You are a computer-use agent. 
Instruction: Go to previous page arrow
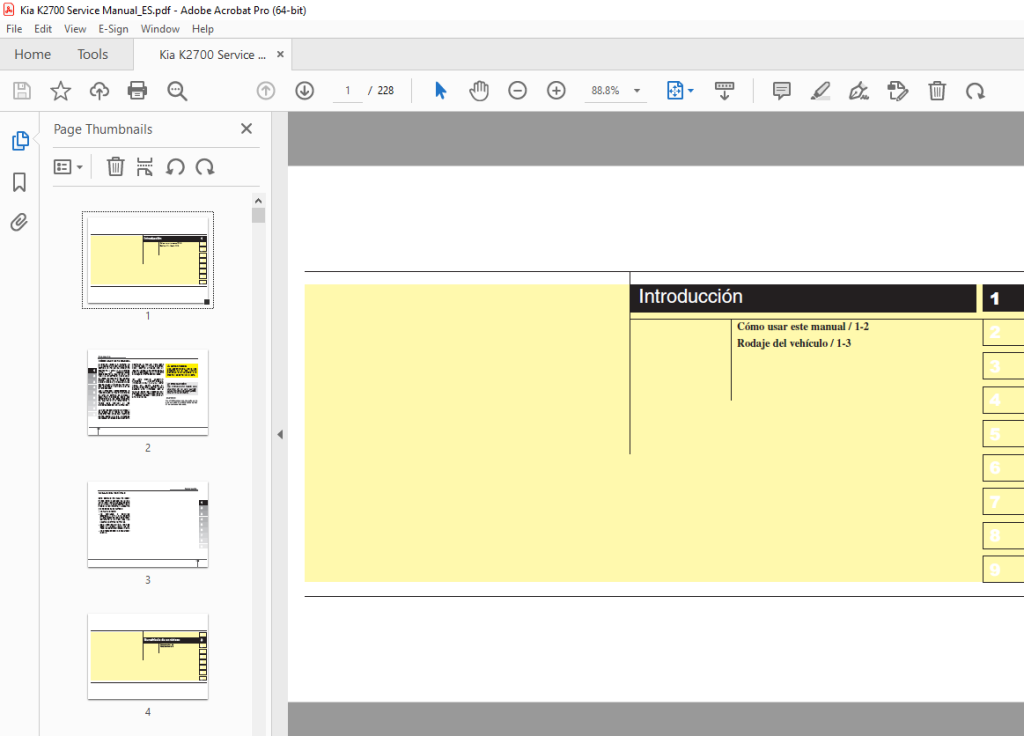coord(266,91)
